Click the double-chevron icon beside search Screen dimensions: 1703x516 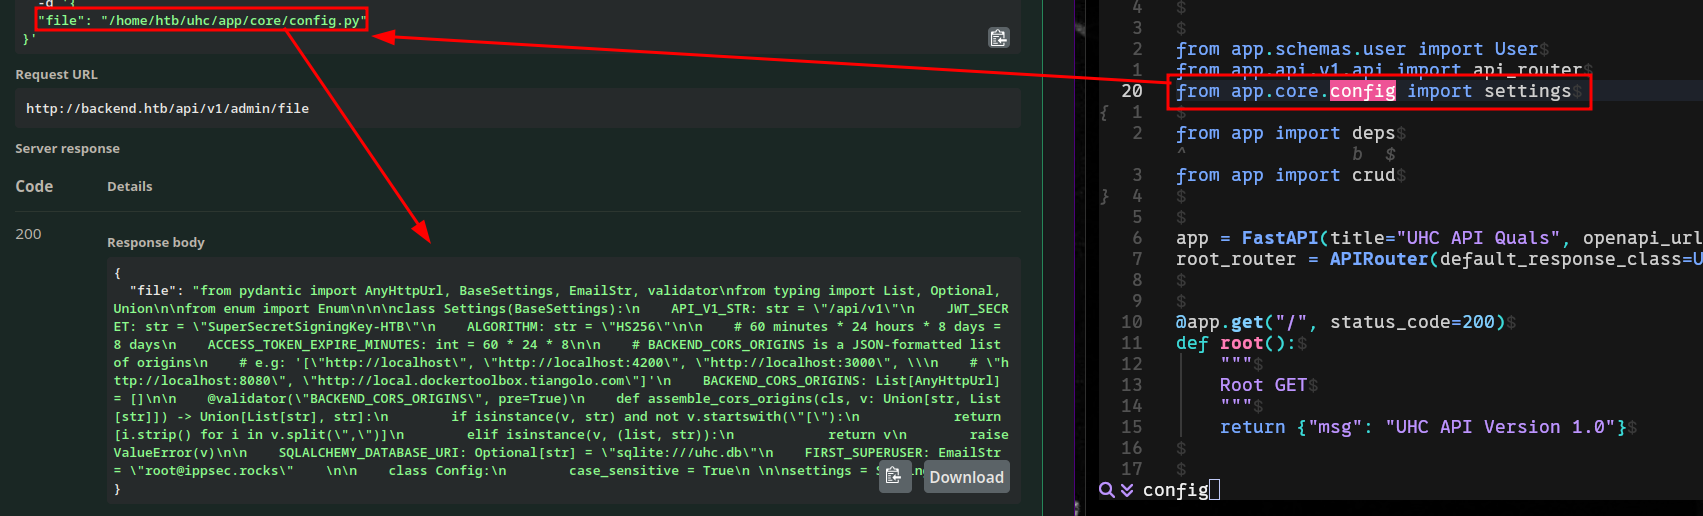coord(1127,490)
